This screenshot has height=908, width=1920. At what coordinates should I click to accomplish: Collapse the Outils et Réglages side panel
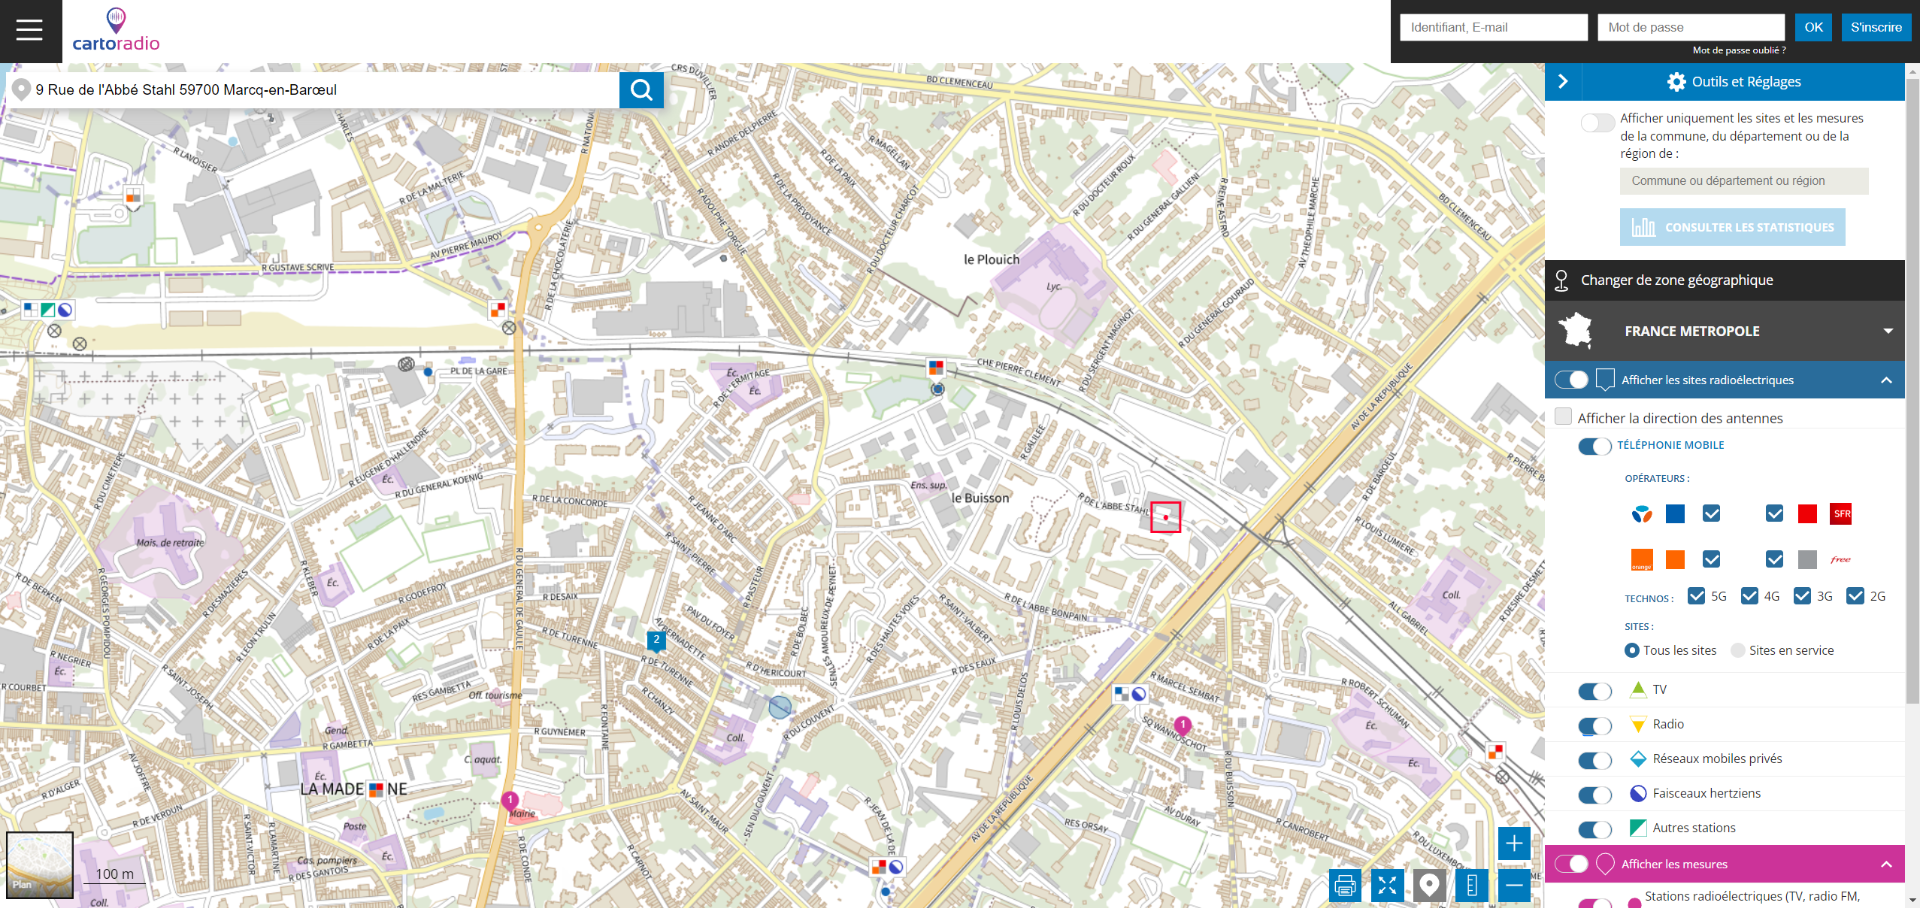(x=1563, y=82)
